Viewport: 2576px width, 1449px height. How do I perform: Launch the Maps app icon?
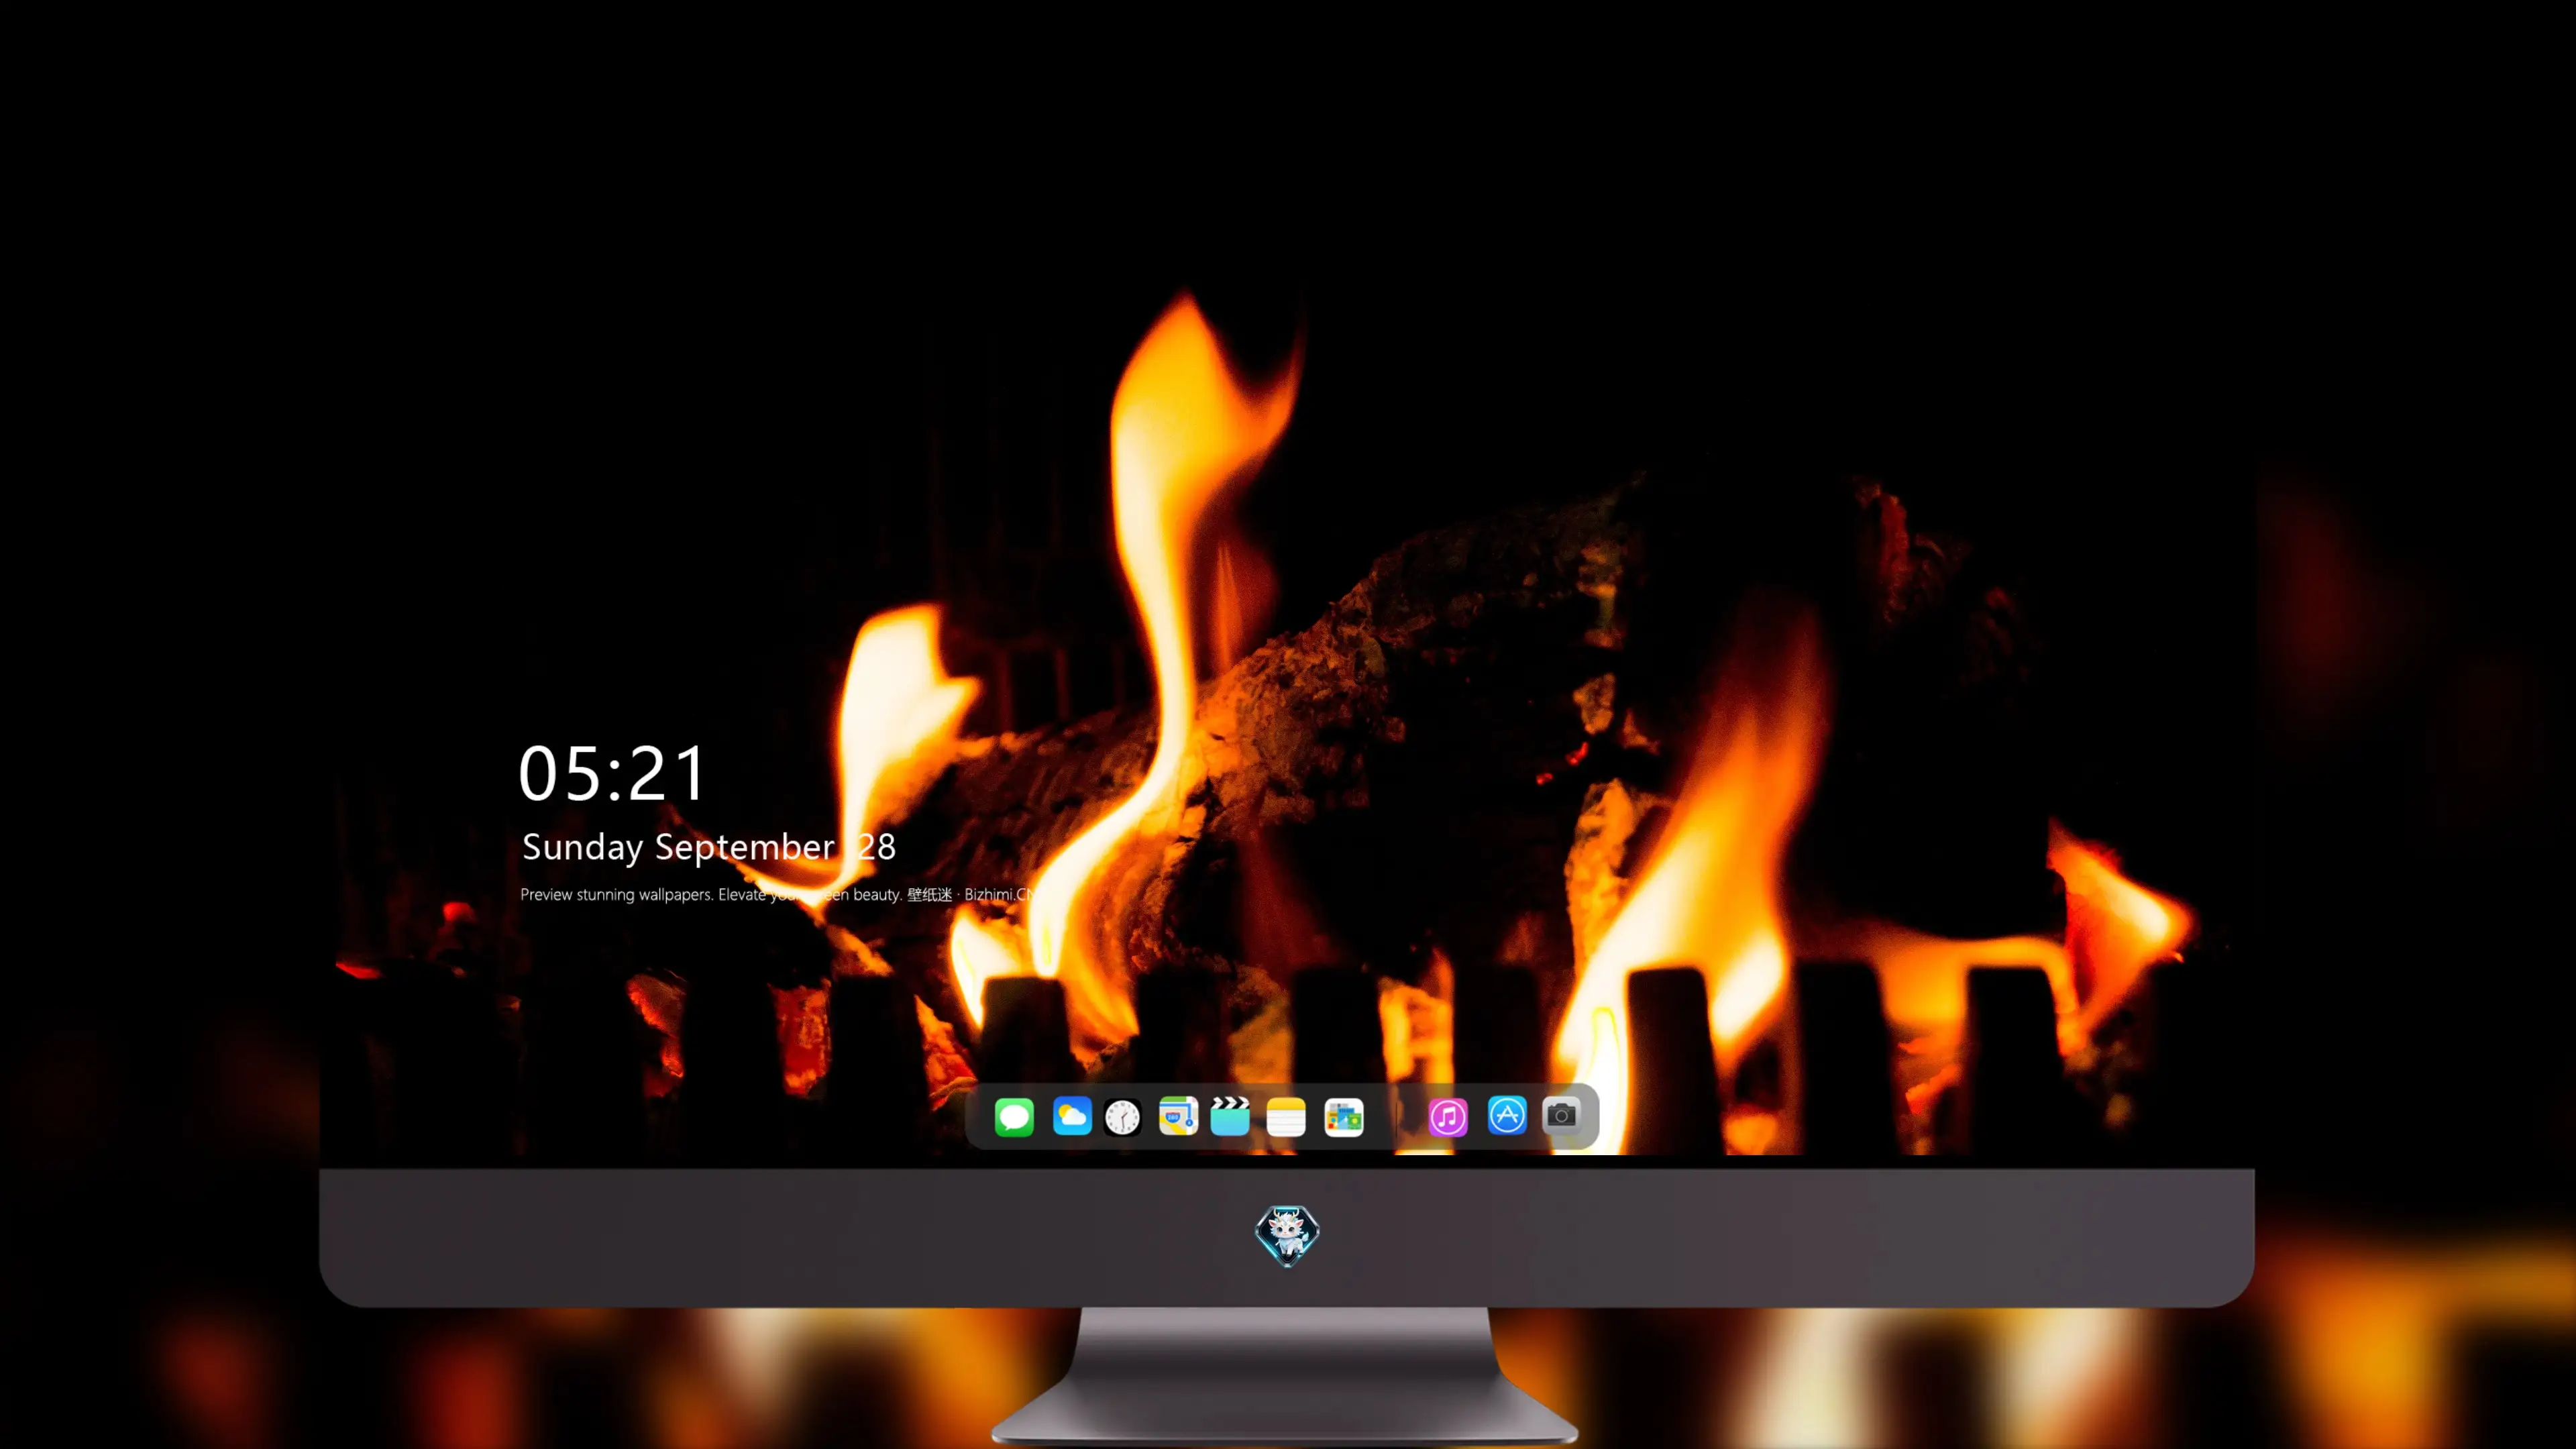click(1178, 1116)
